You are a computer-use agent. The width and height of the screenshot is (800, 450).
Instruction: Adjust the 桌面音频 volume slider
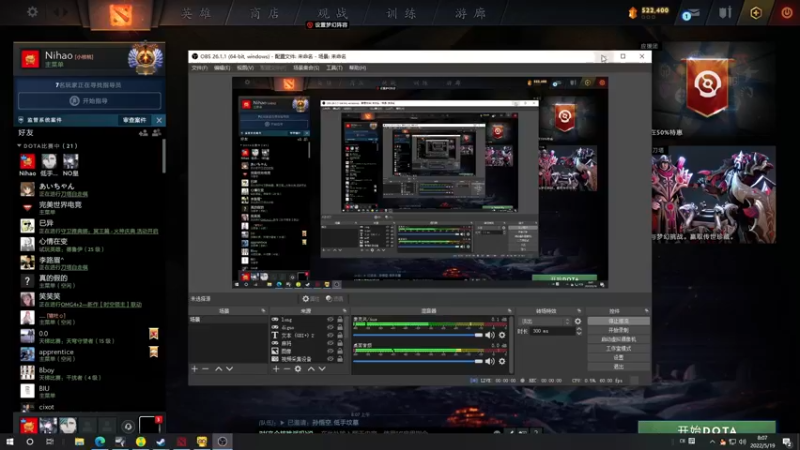click(418, 361)
